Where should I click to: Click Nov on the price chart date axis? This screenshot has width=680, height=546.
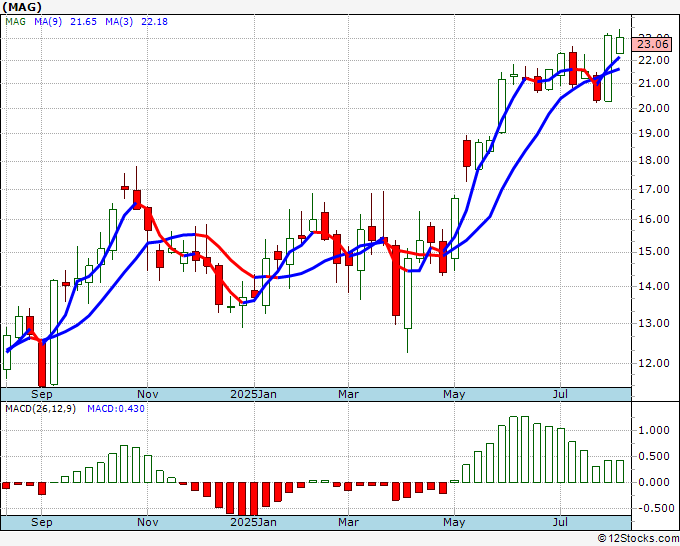147,394
